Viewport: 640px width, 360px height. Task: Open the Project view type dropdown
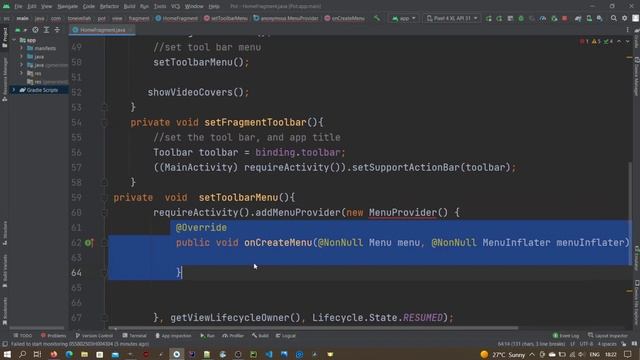[20, 30]
